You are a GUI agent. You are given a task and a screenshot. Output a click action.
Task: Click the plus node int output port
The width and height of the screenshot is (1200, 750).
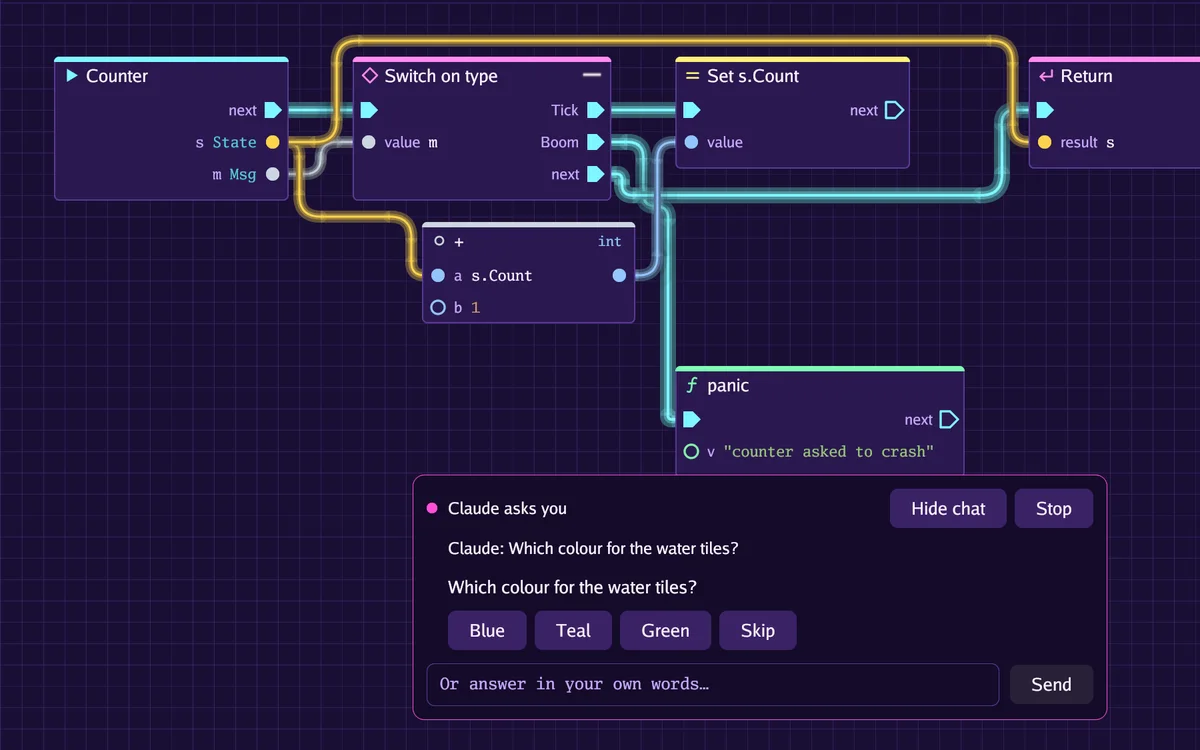pos(619,275)
